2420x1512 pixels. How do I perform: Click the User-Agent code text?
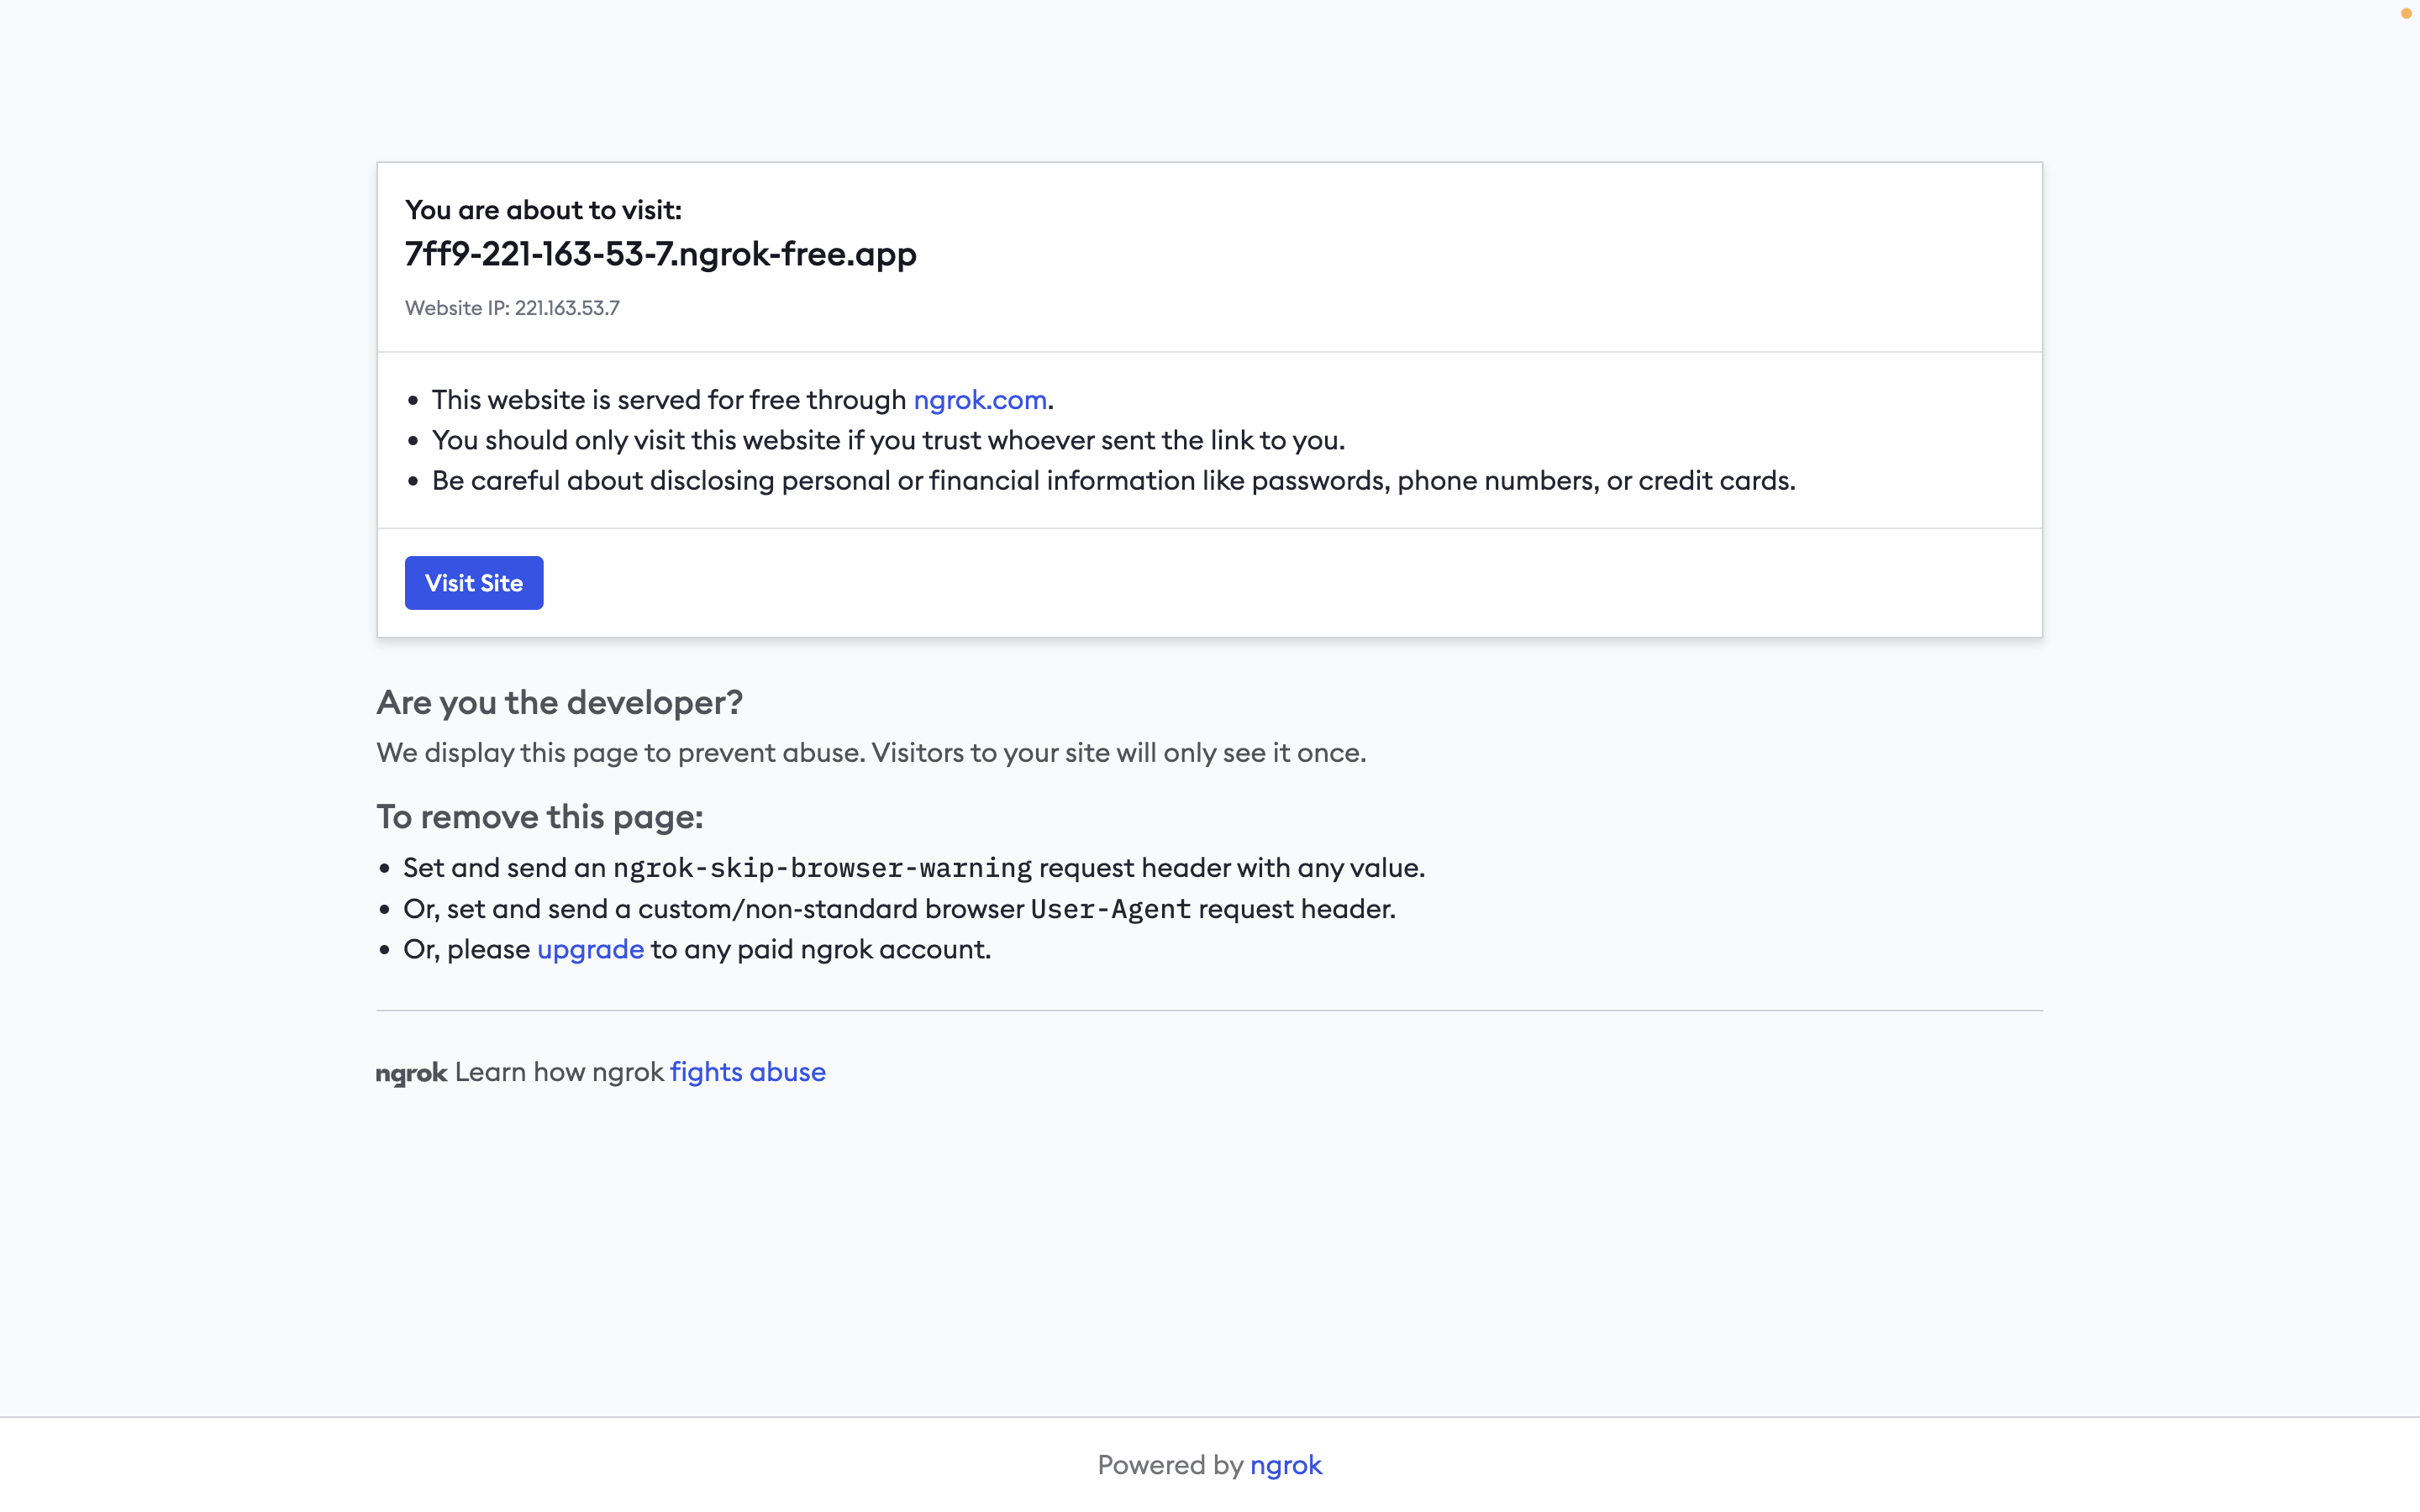point(1110,909)
